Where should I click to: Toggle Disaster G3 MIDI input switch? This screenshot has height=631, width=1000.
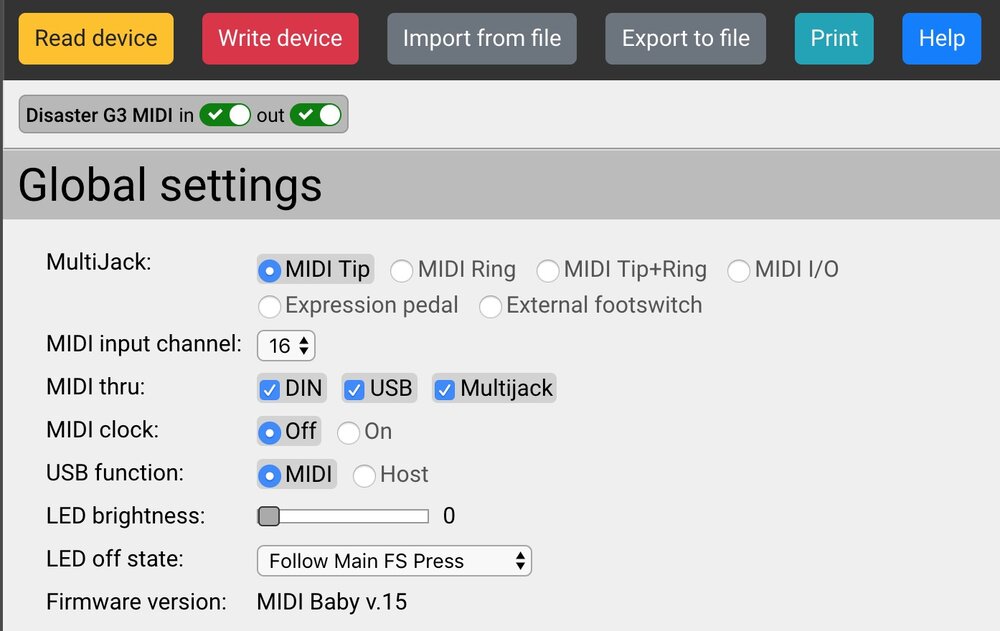click(x=225, y=115)
